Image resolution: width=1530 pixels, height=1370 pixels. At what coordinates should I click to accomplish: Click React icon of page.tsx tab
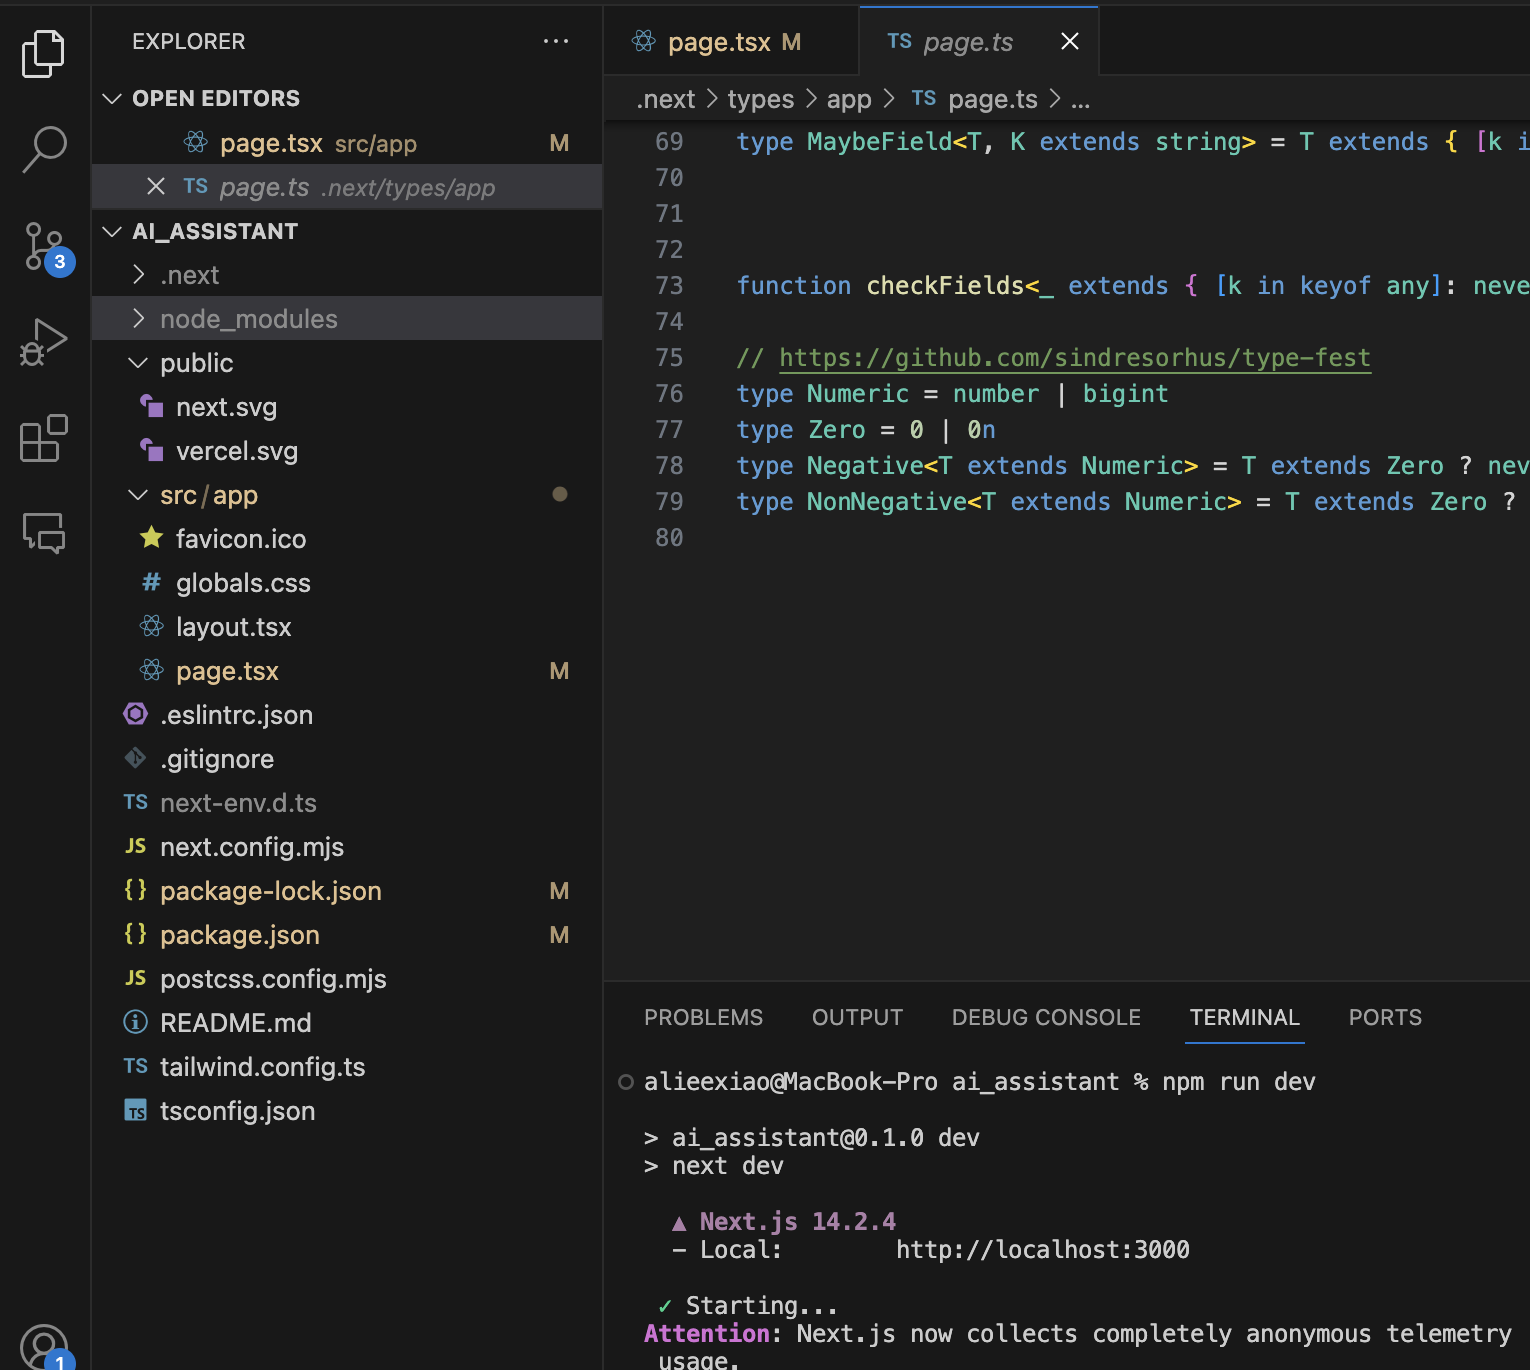click(644, 41)
